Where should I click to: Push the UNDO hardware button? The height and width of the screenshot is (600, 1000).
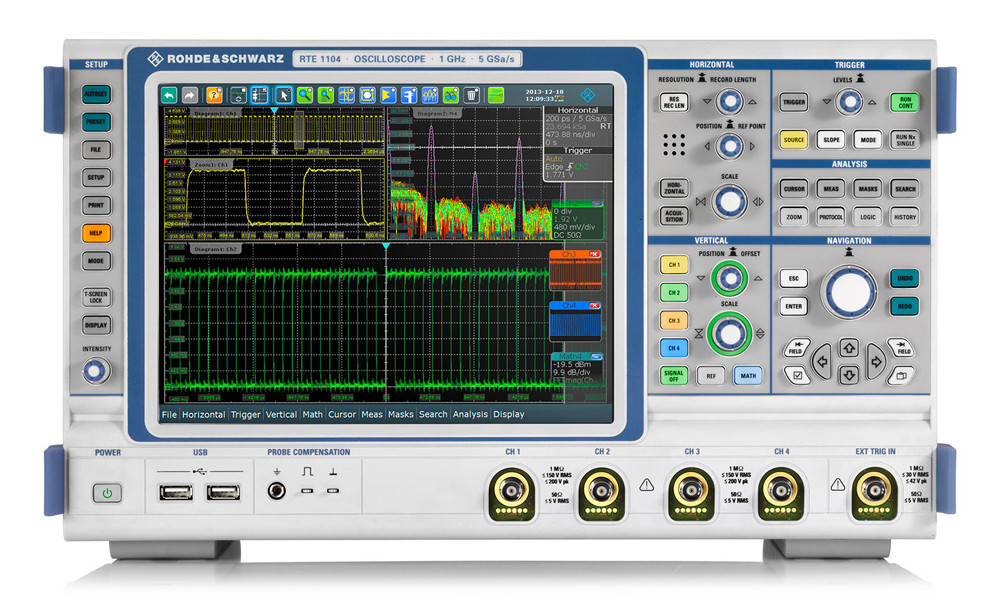click(x=905, y=279)
